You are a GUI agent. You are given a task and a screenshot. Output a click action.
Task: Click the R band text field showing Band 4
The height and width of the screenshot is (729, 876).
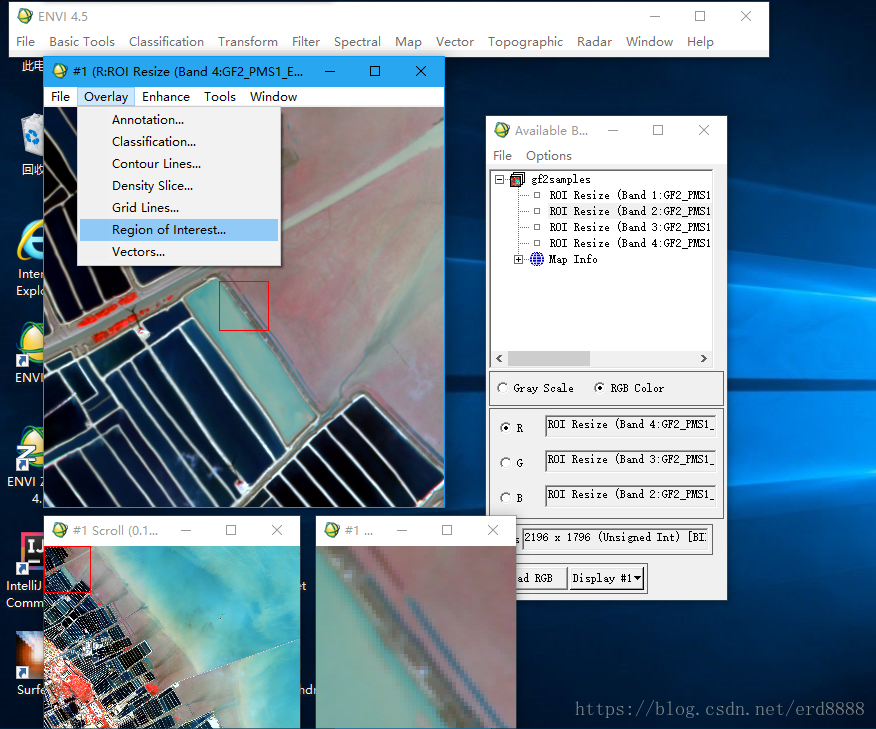[x=630, y=425]
